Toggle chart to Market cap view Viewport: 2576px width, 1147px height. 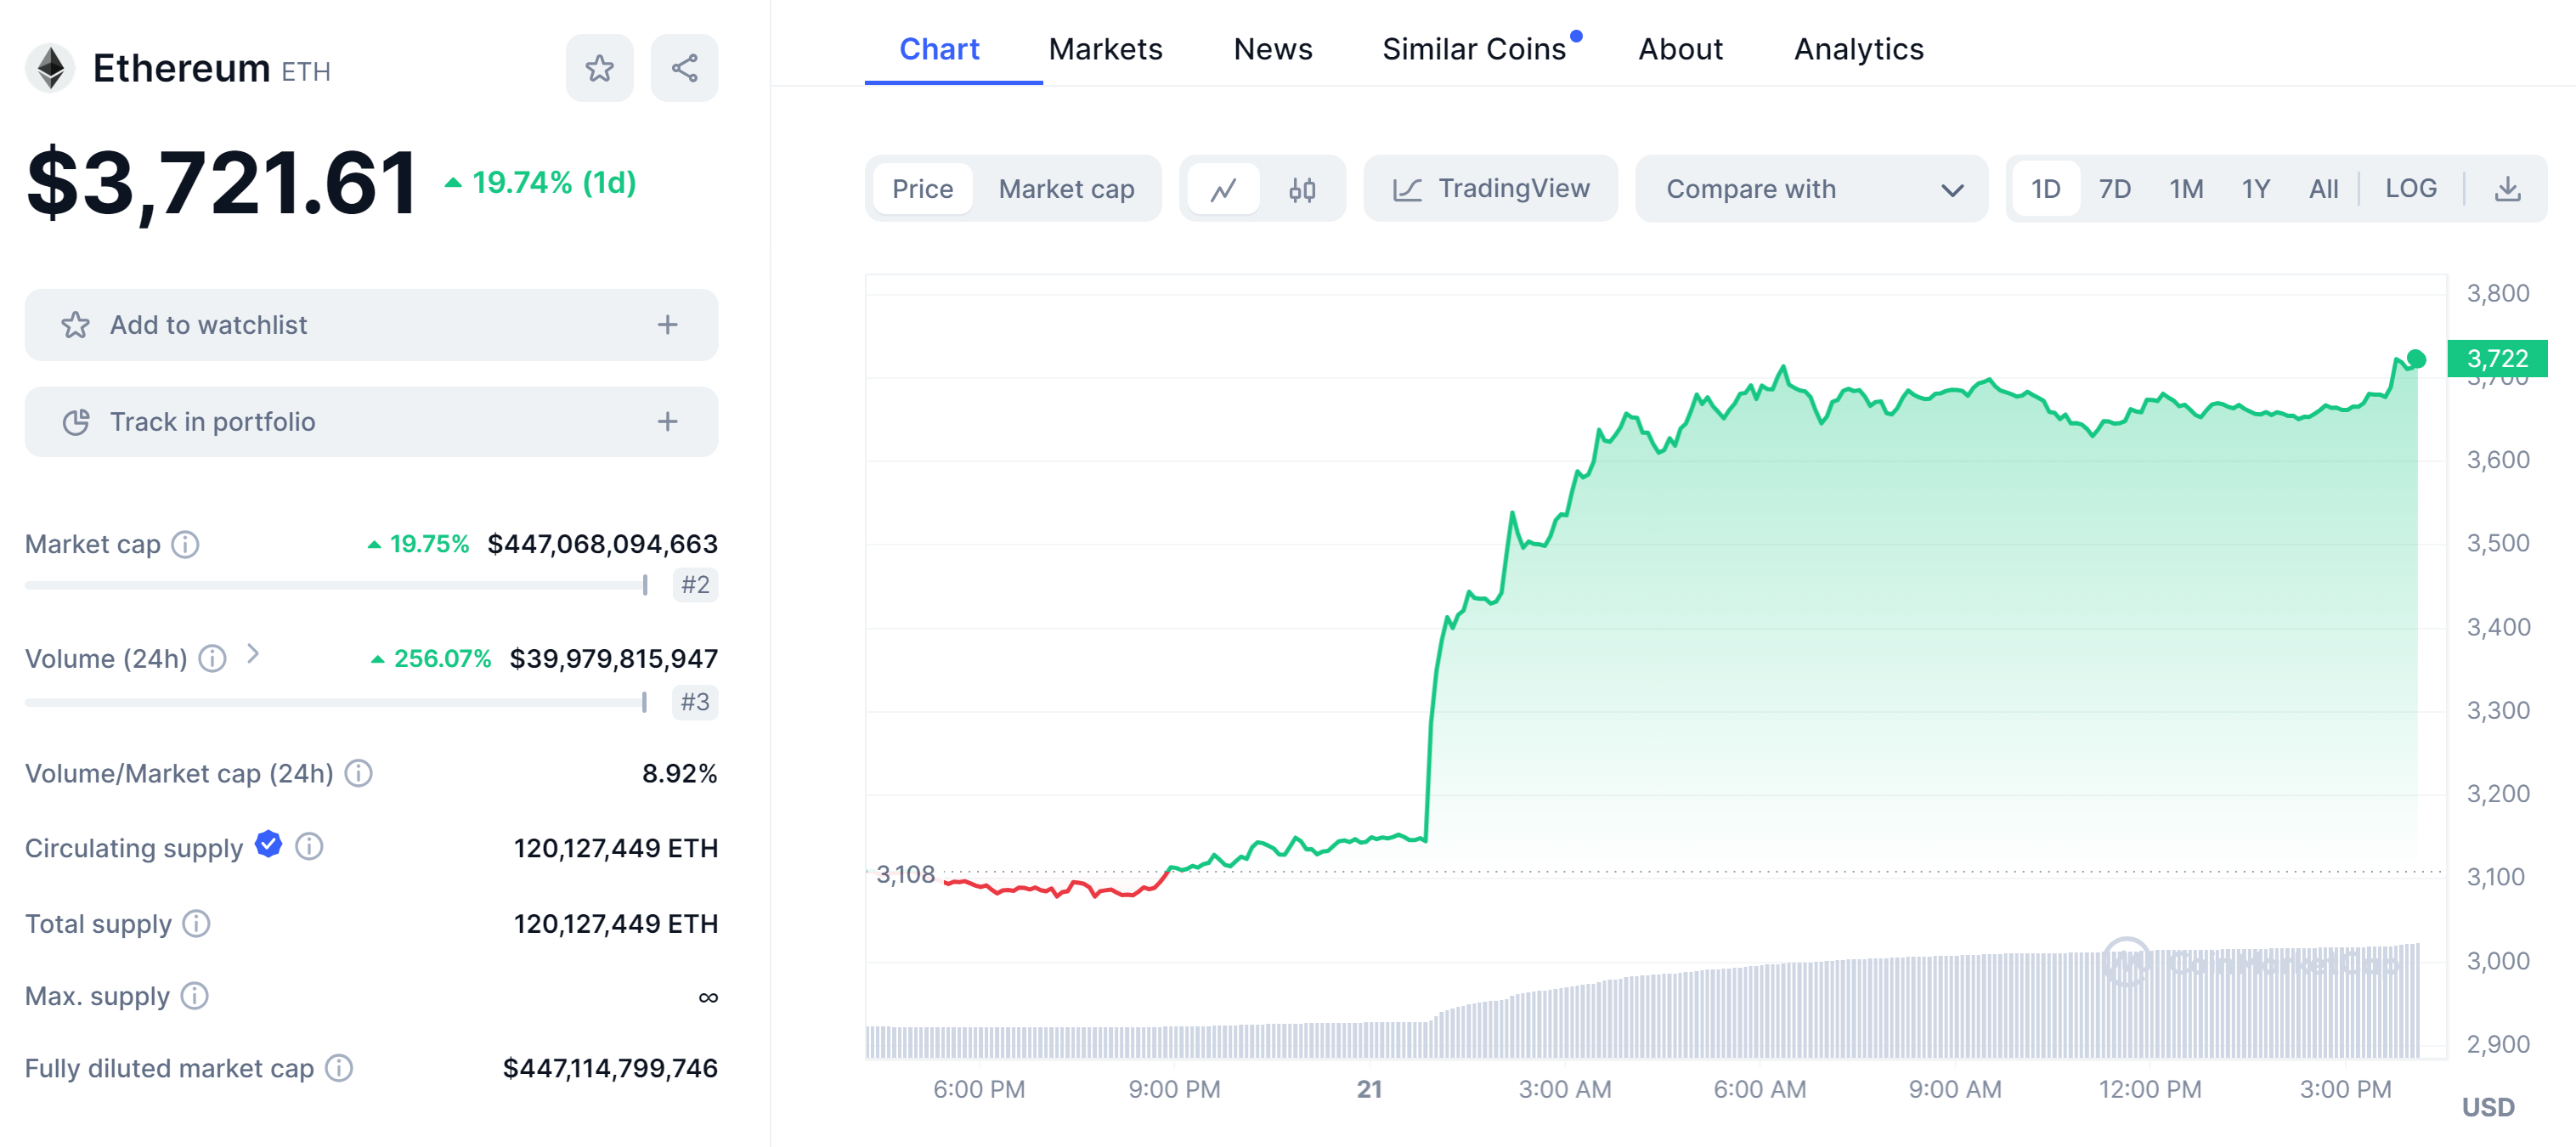[1065, 189]
